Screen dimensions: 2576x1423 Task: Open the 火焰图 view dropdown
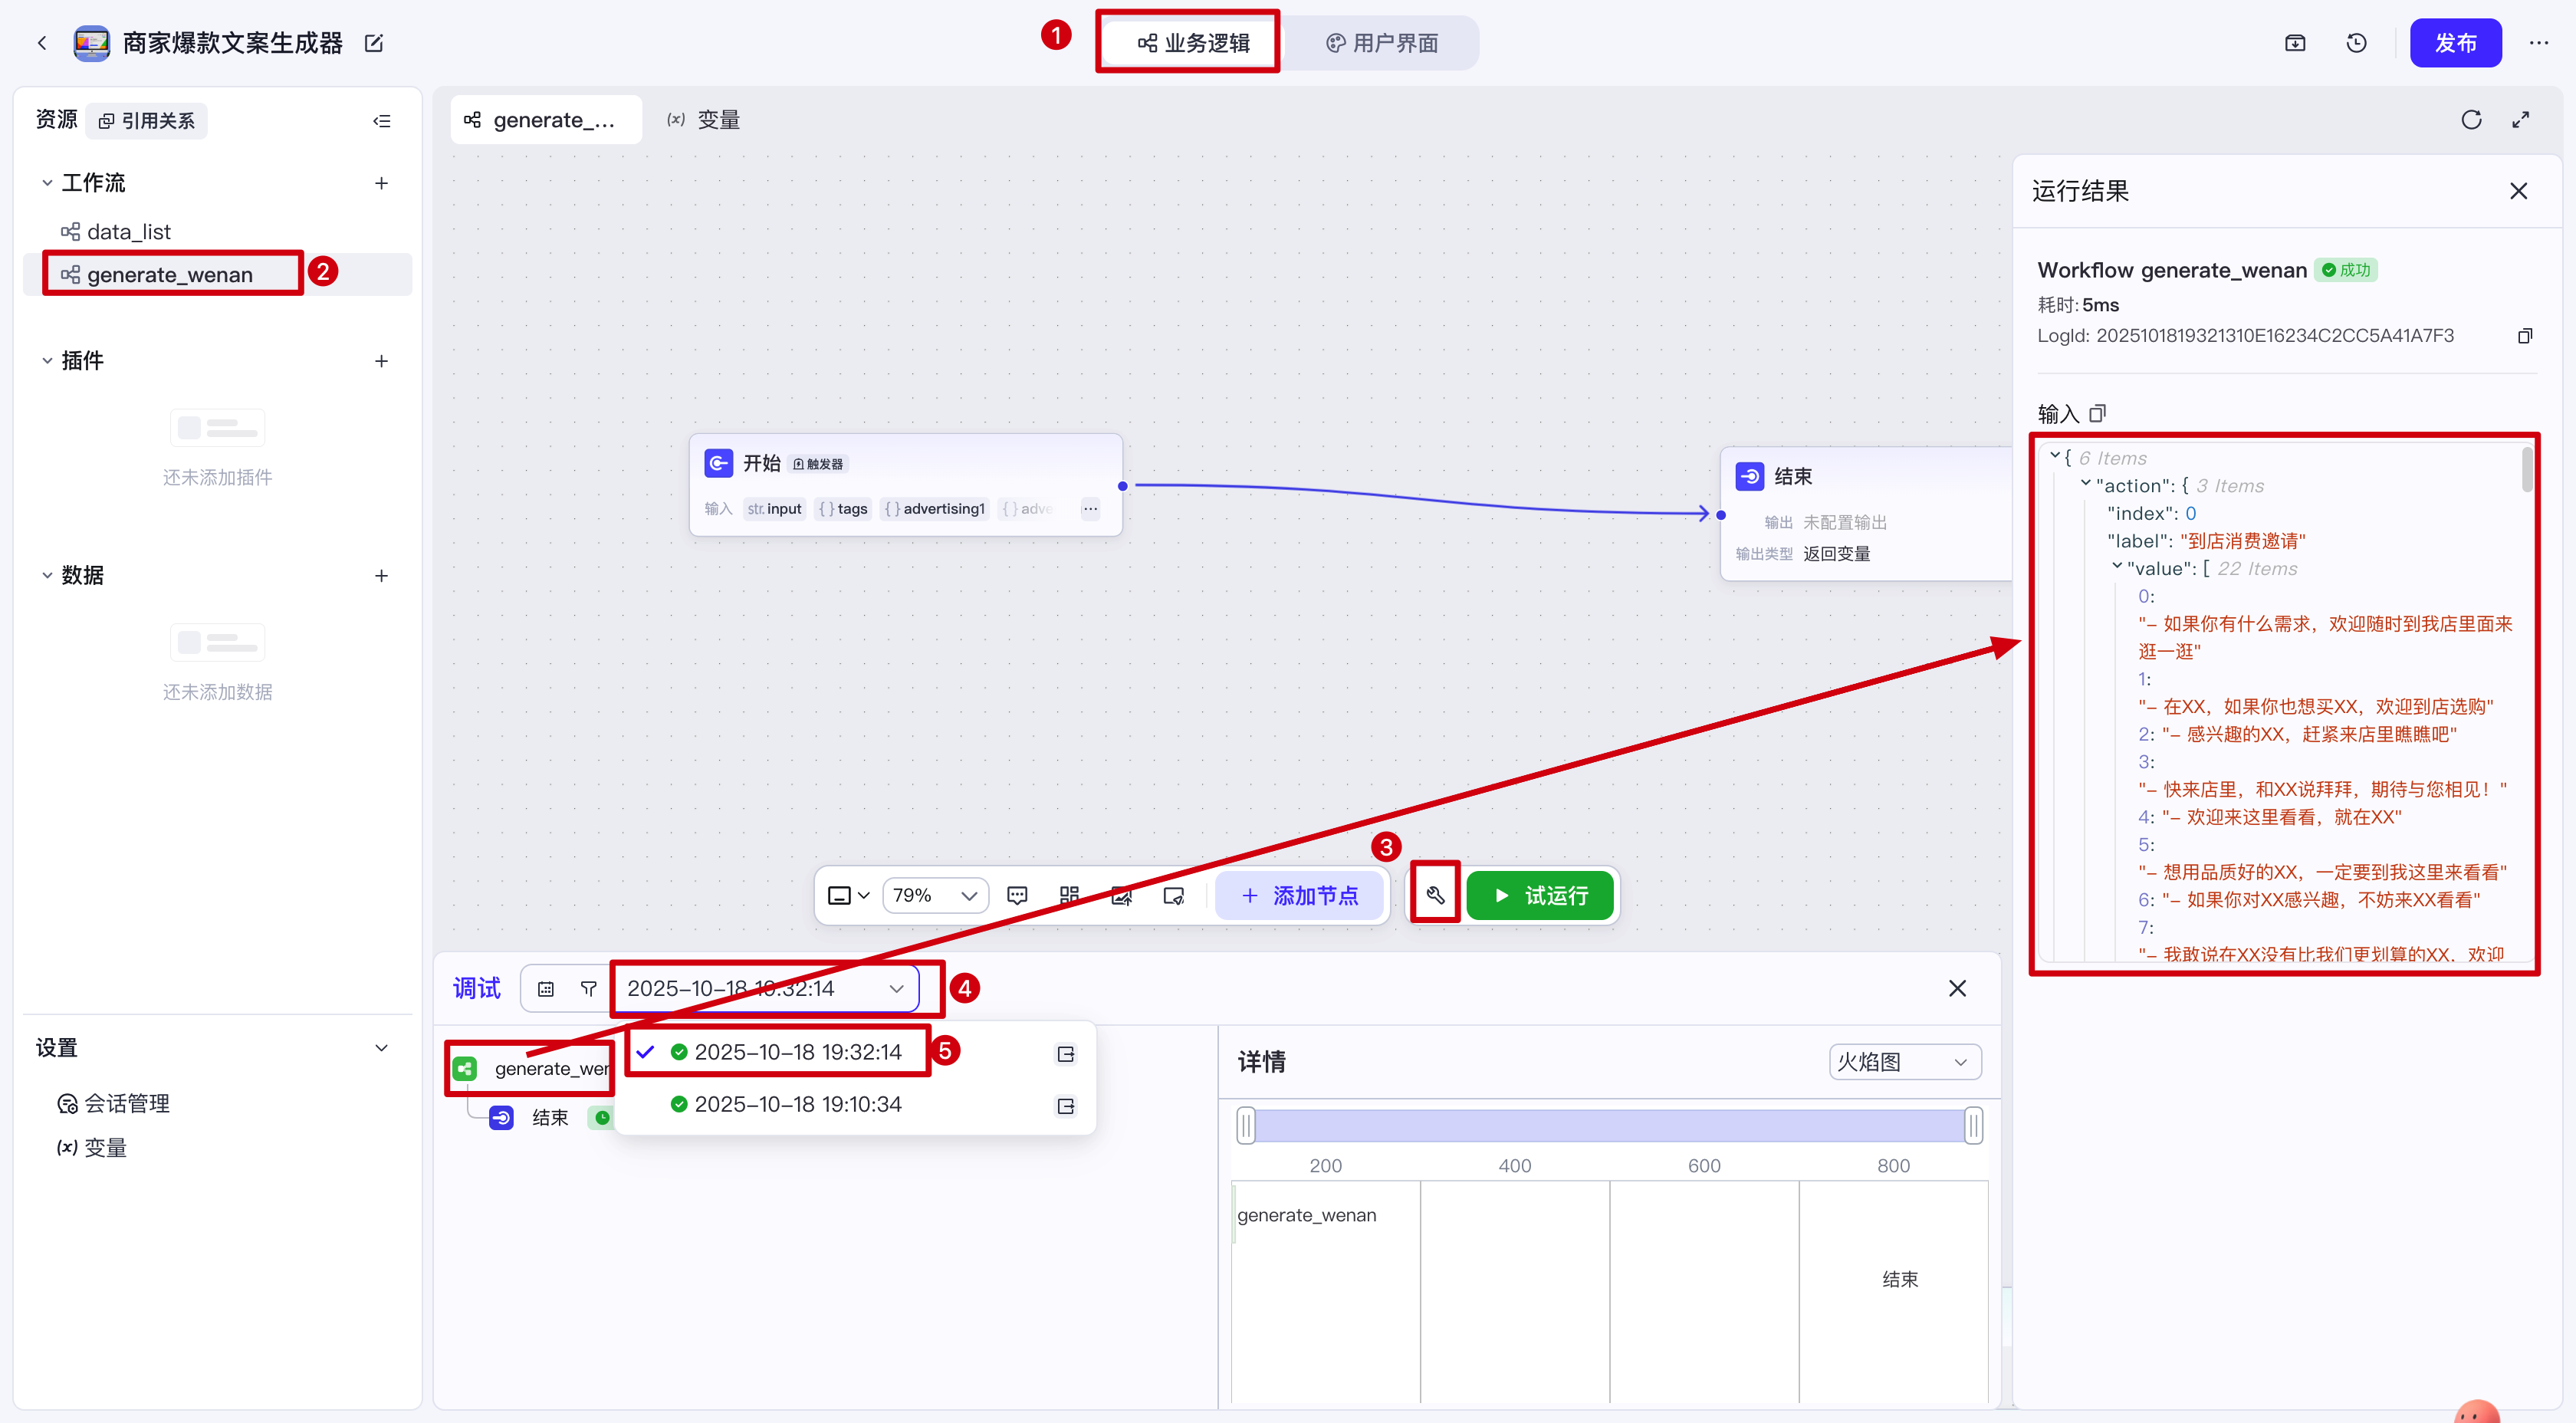(x=1904, y=1062)
